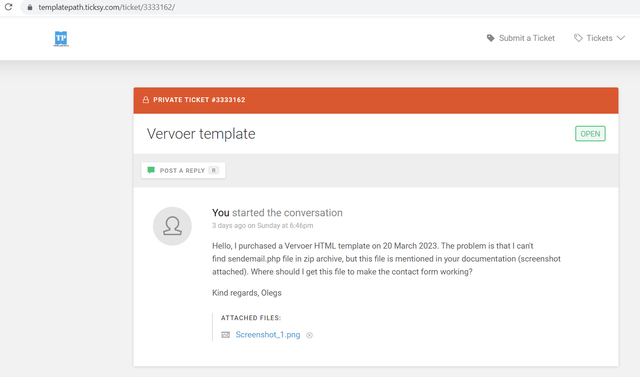
Task: Remove attachment with the circled x icon
Action: click(309, 335)
